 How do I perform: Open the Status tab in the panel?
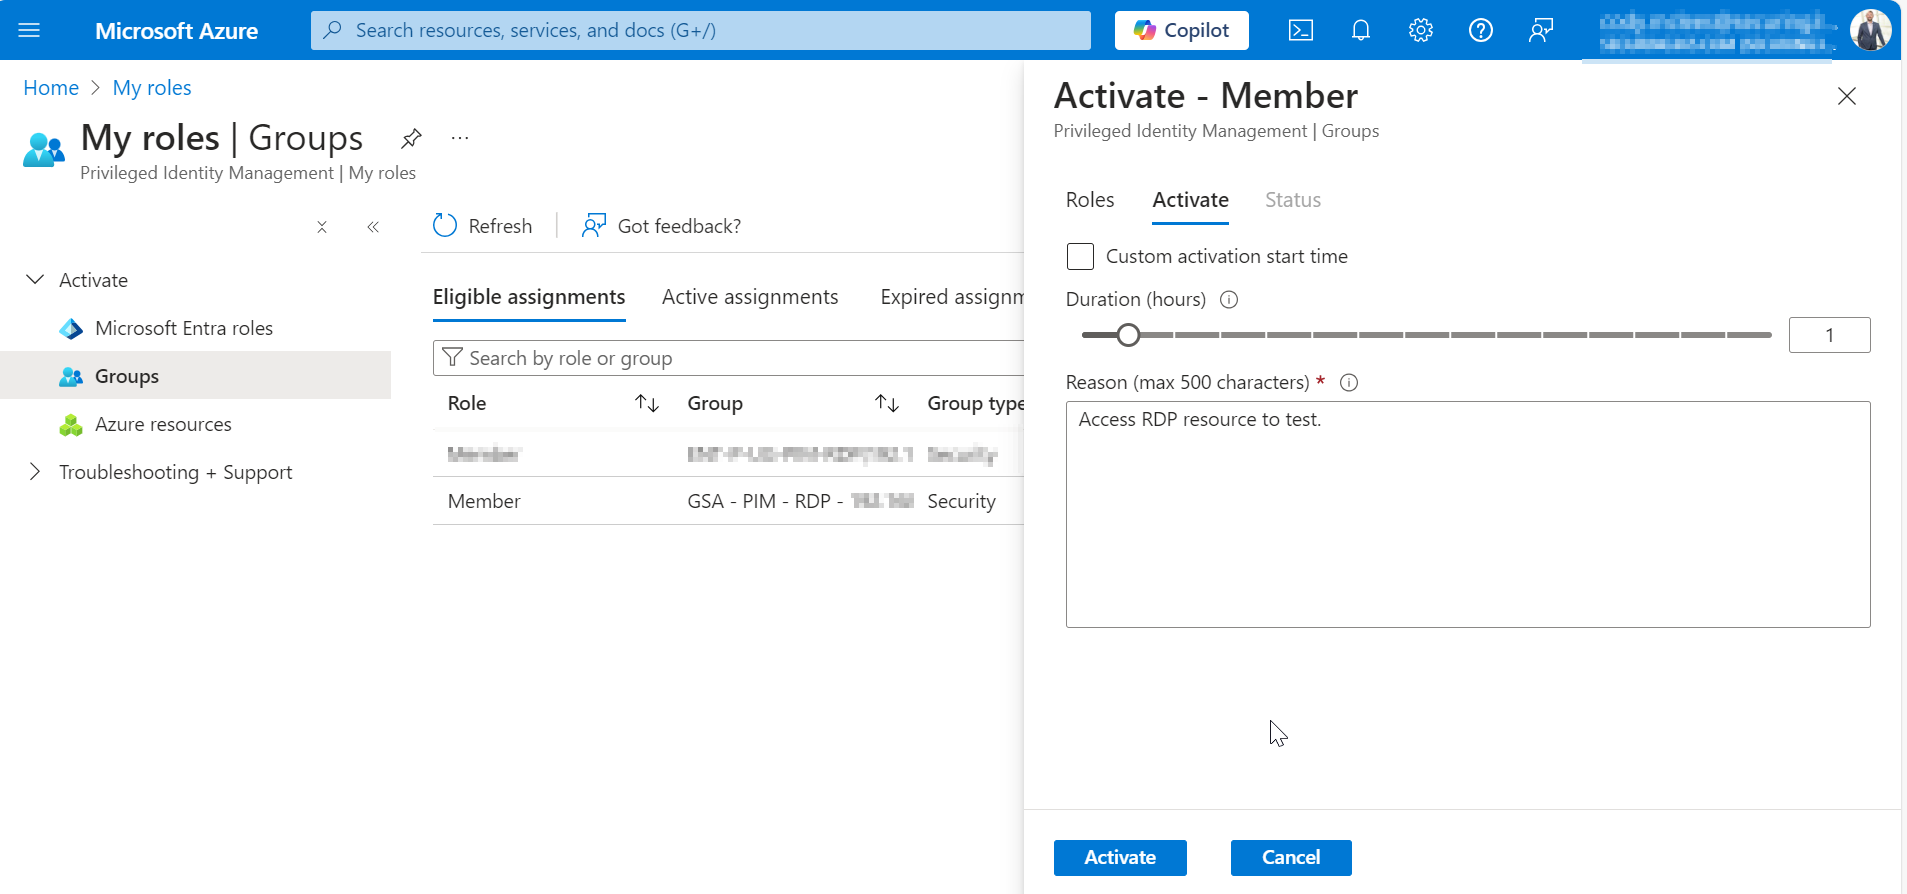1293,200
